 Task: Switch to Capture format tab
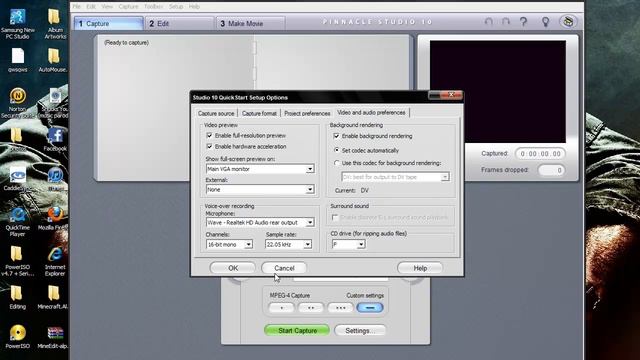coord(259,113)
